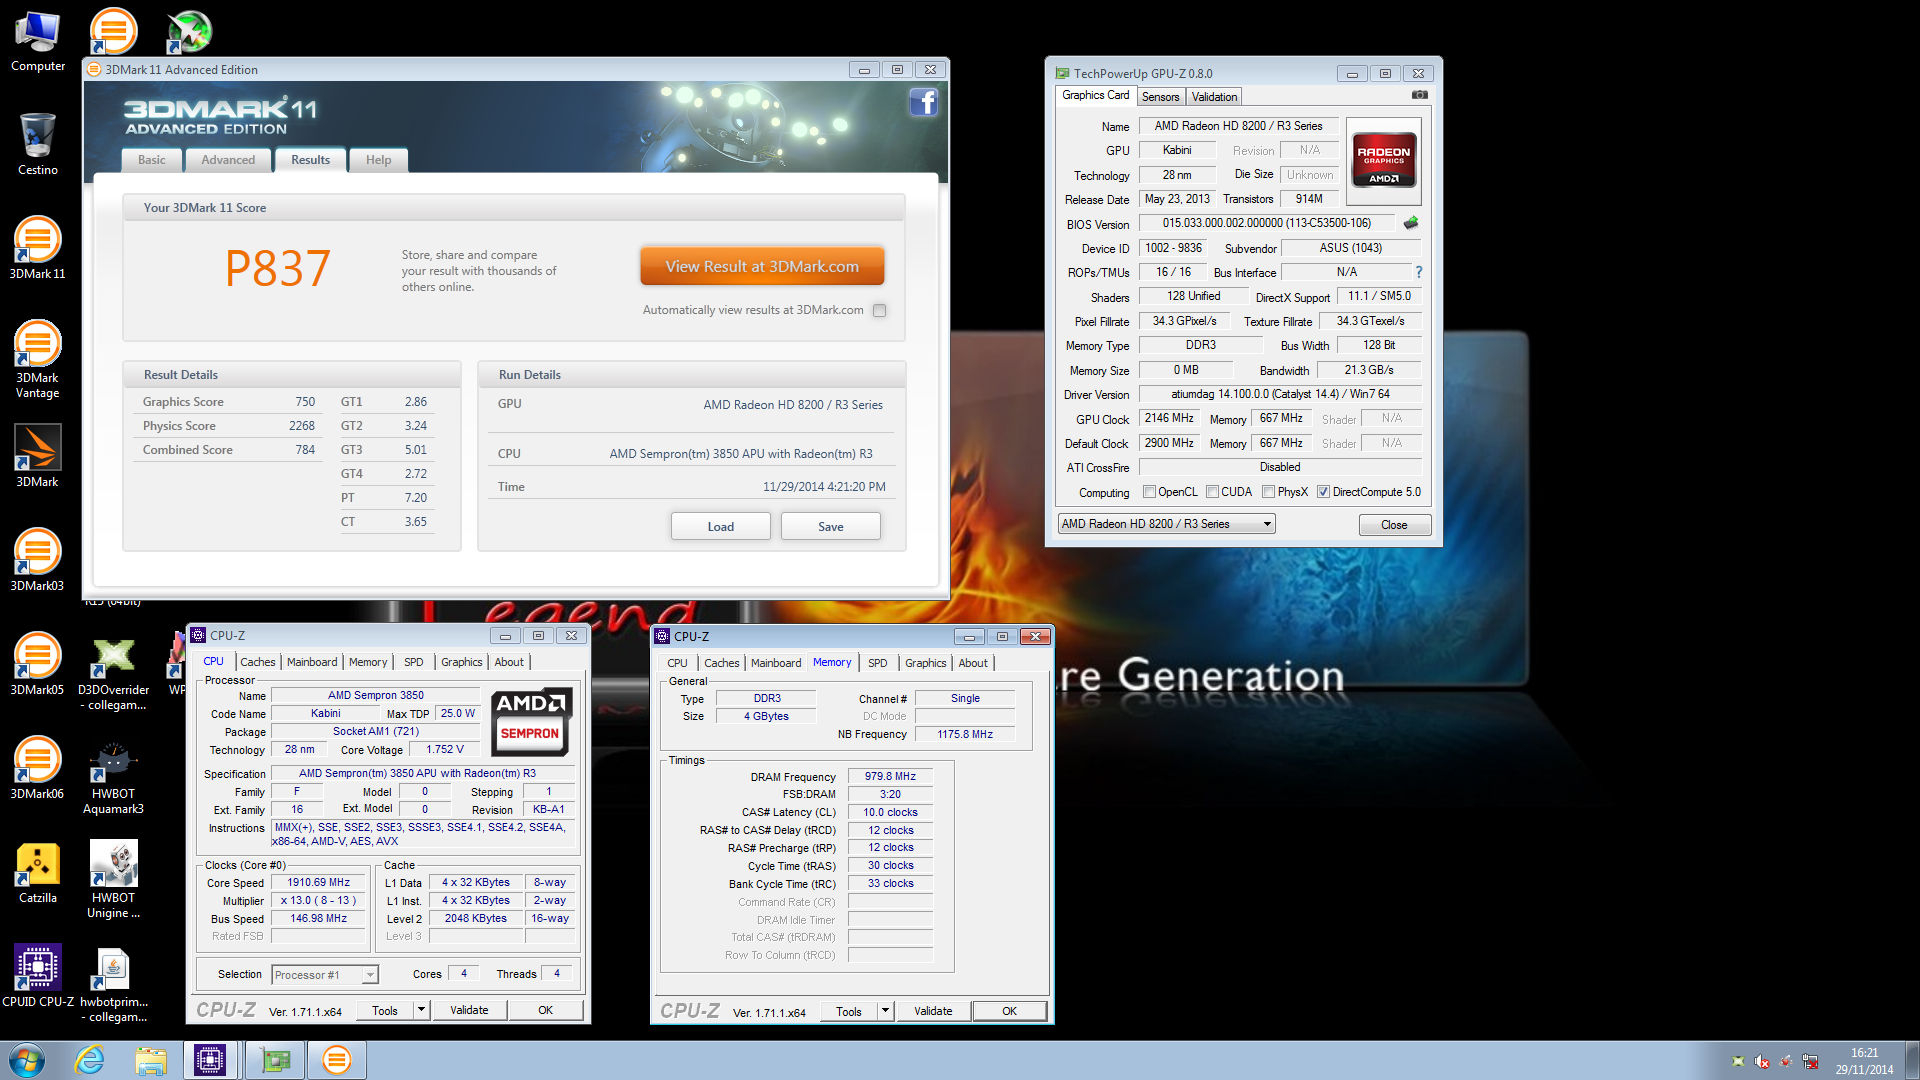Launch the 3DMark desktop shortcut
Screen dimensions: 1920x1080
tap(38, 456)
